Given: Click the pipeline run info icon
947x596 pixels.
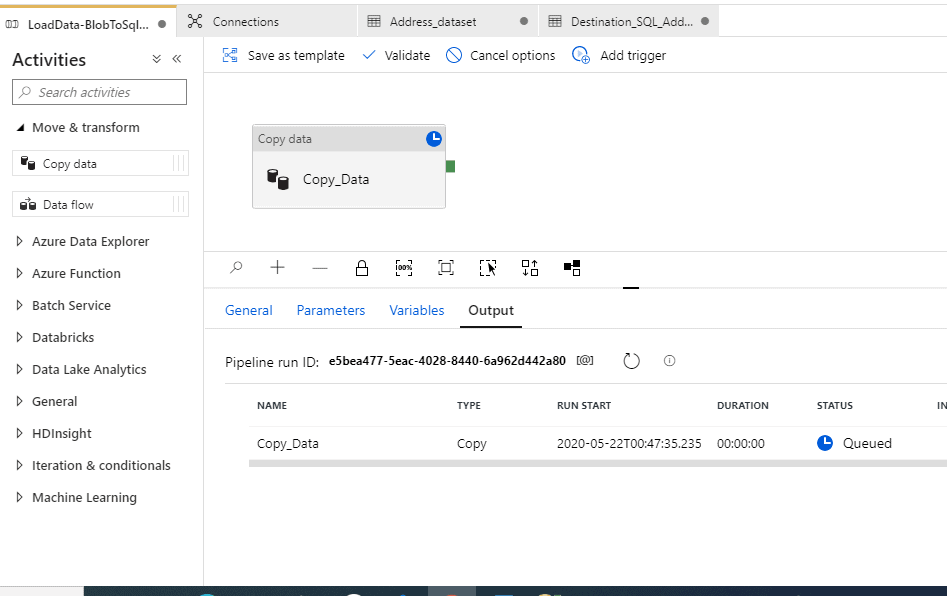Looking at the screenshot, I should [x=669, y=360].
